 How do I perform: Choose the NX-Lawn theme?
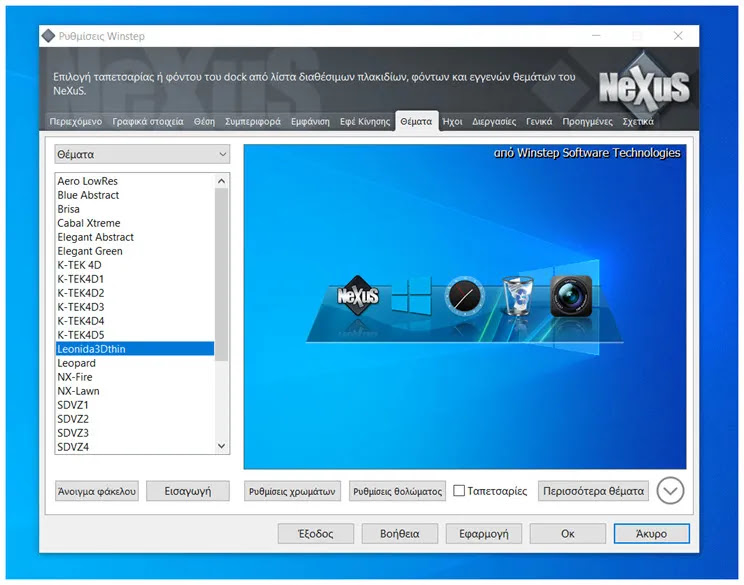tap(135, 391)
